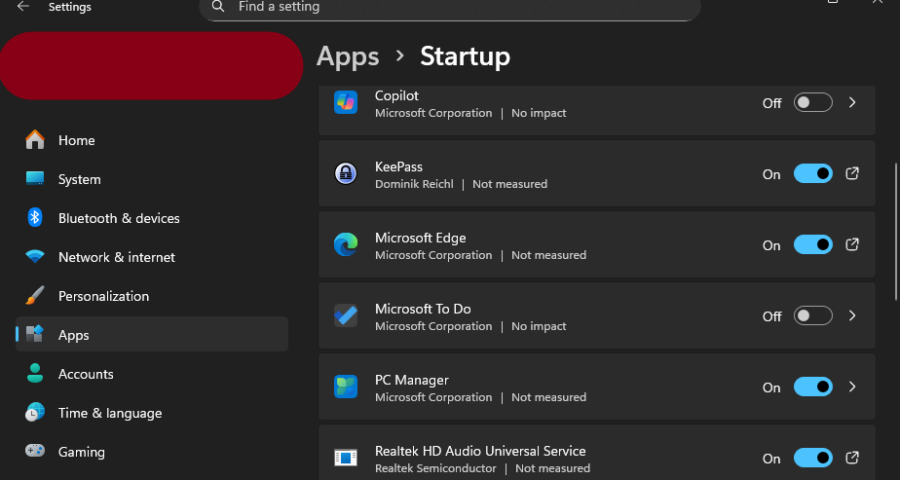The image size is (900, 480).
Task: Select Personalization in the sidebar
Action: tap(152, 296)
